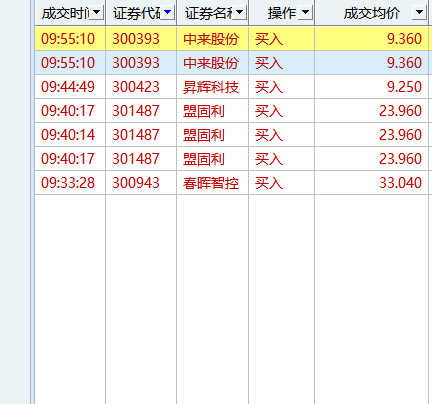Select 买入 in the 09:40:14 row
The width and height of the screenshot is (432, 404).
(269, 135)
